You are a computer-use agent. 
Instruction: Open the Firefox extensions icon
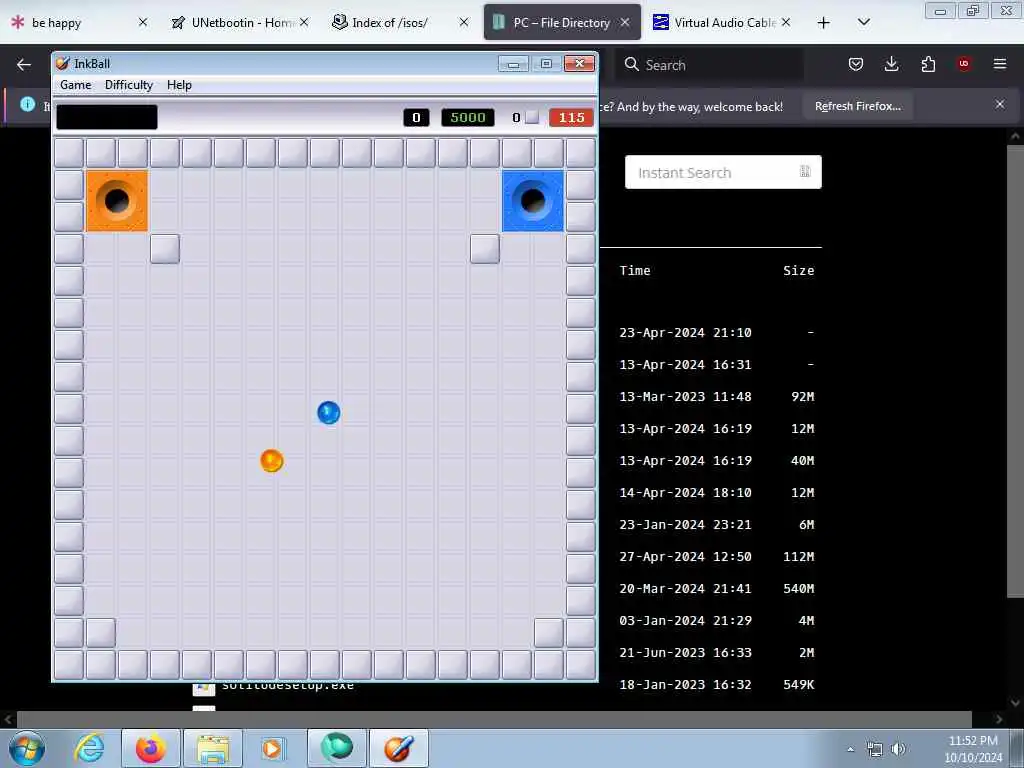click(x=928, y=64)
